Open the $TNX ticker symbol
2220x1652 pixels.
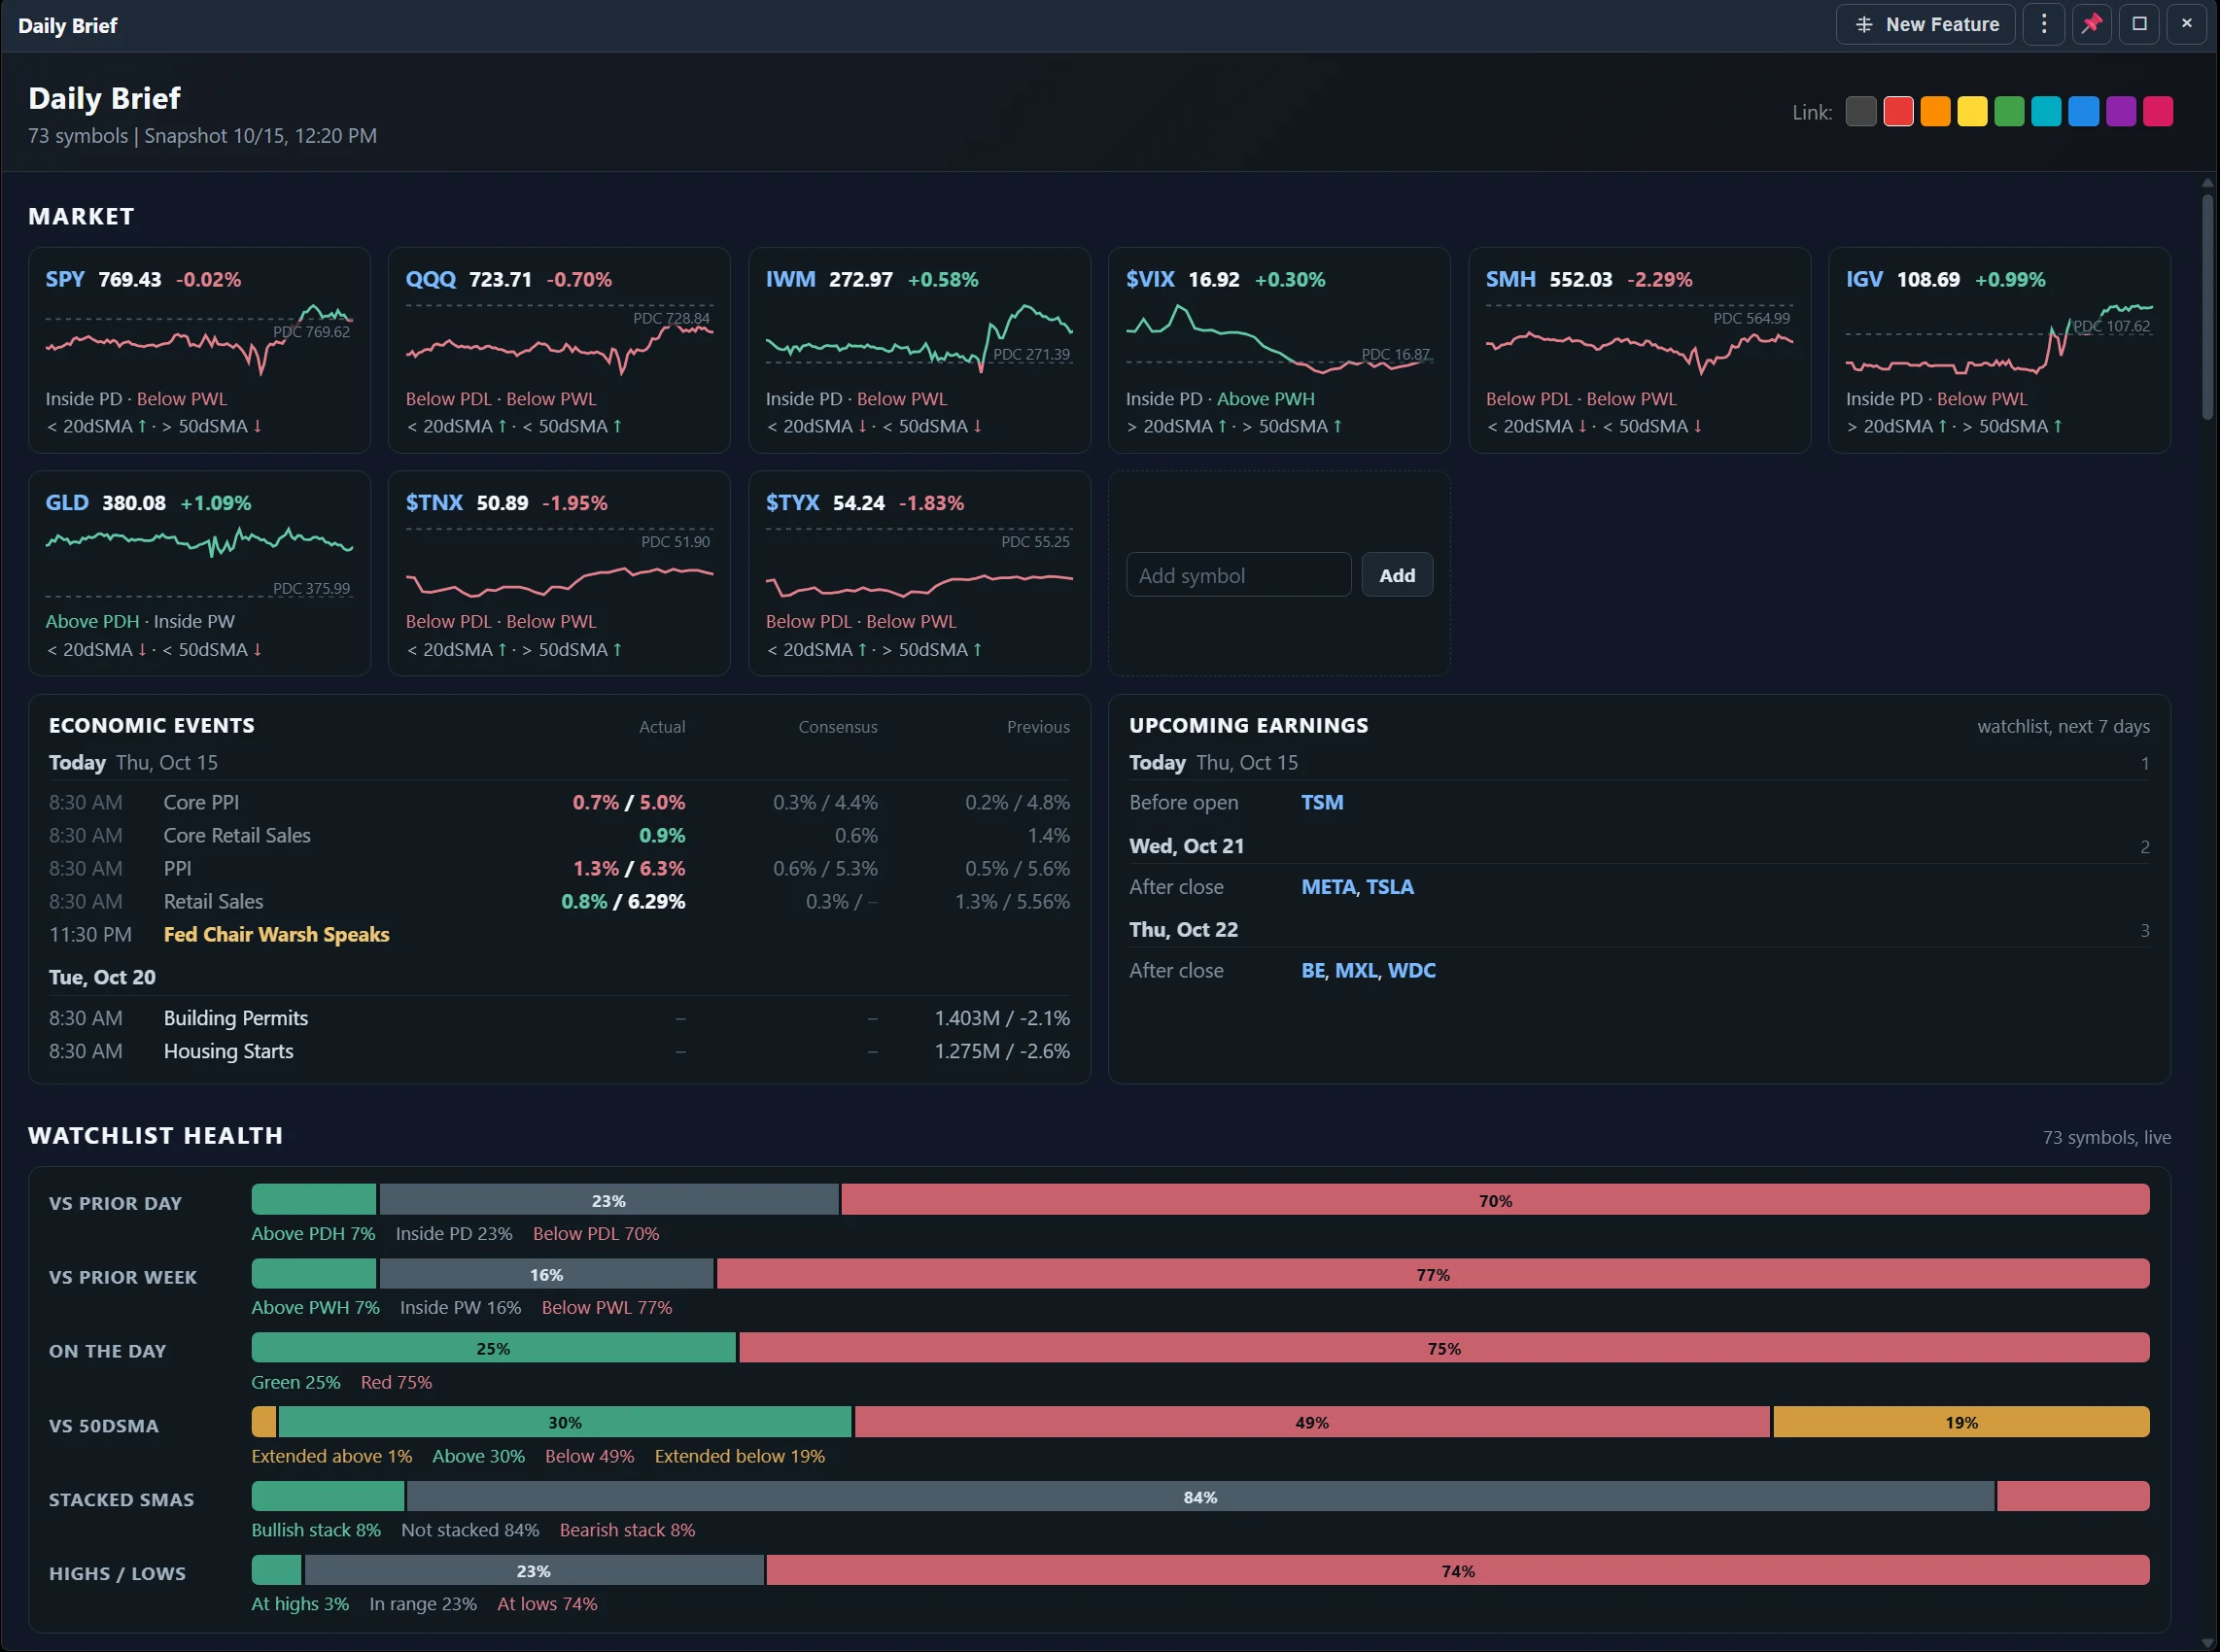tap(434, 502)
